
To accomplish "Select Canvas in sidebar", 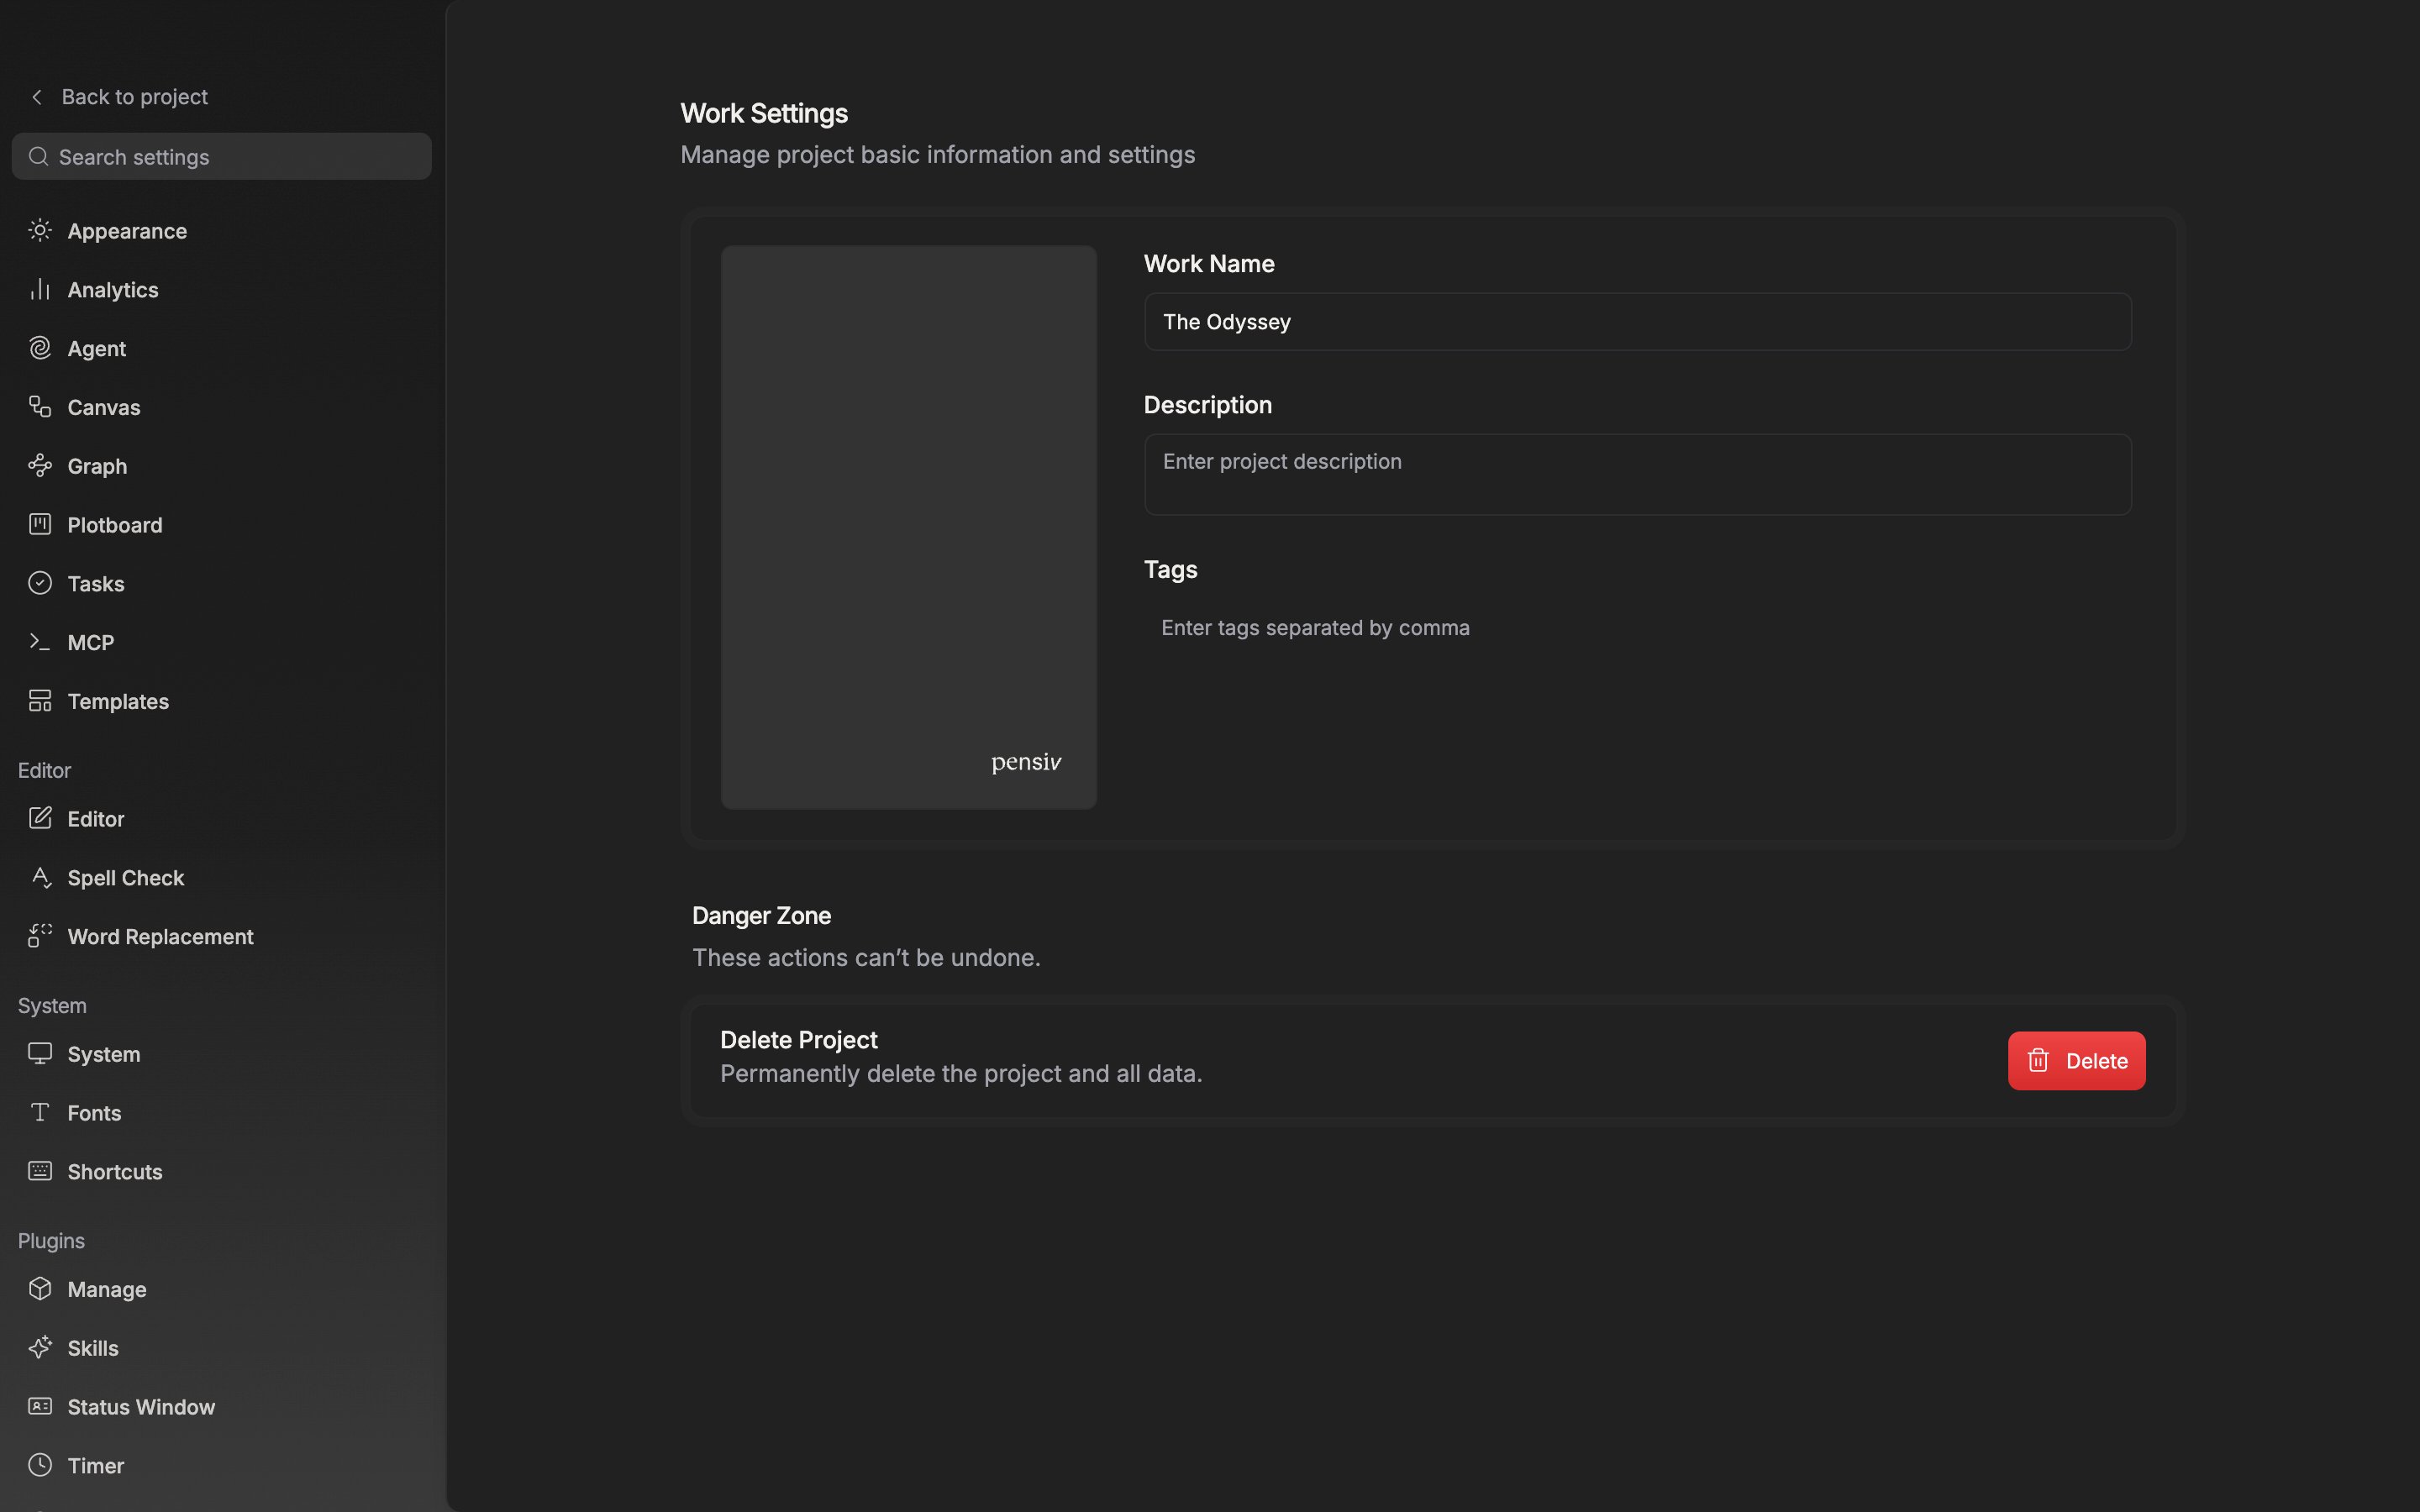I will (x=221, y=407).
